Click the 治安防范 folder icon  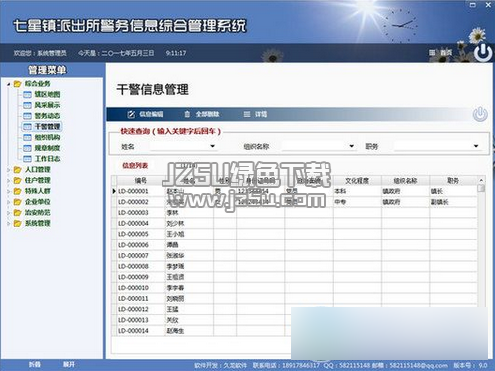[18, 212]
